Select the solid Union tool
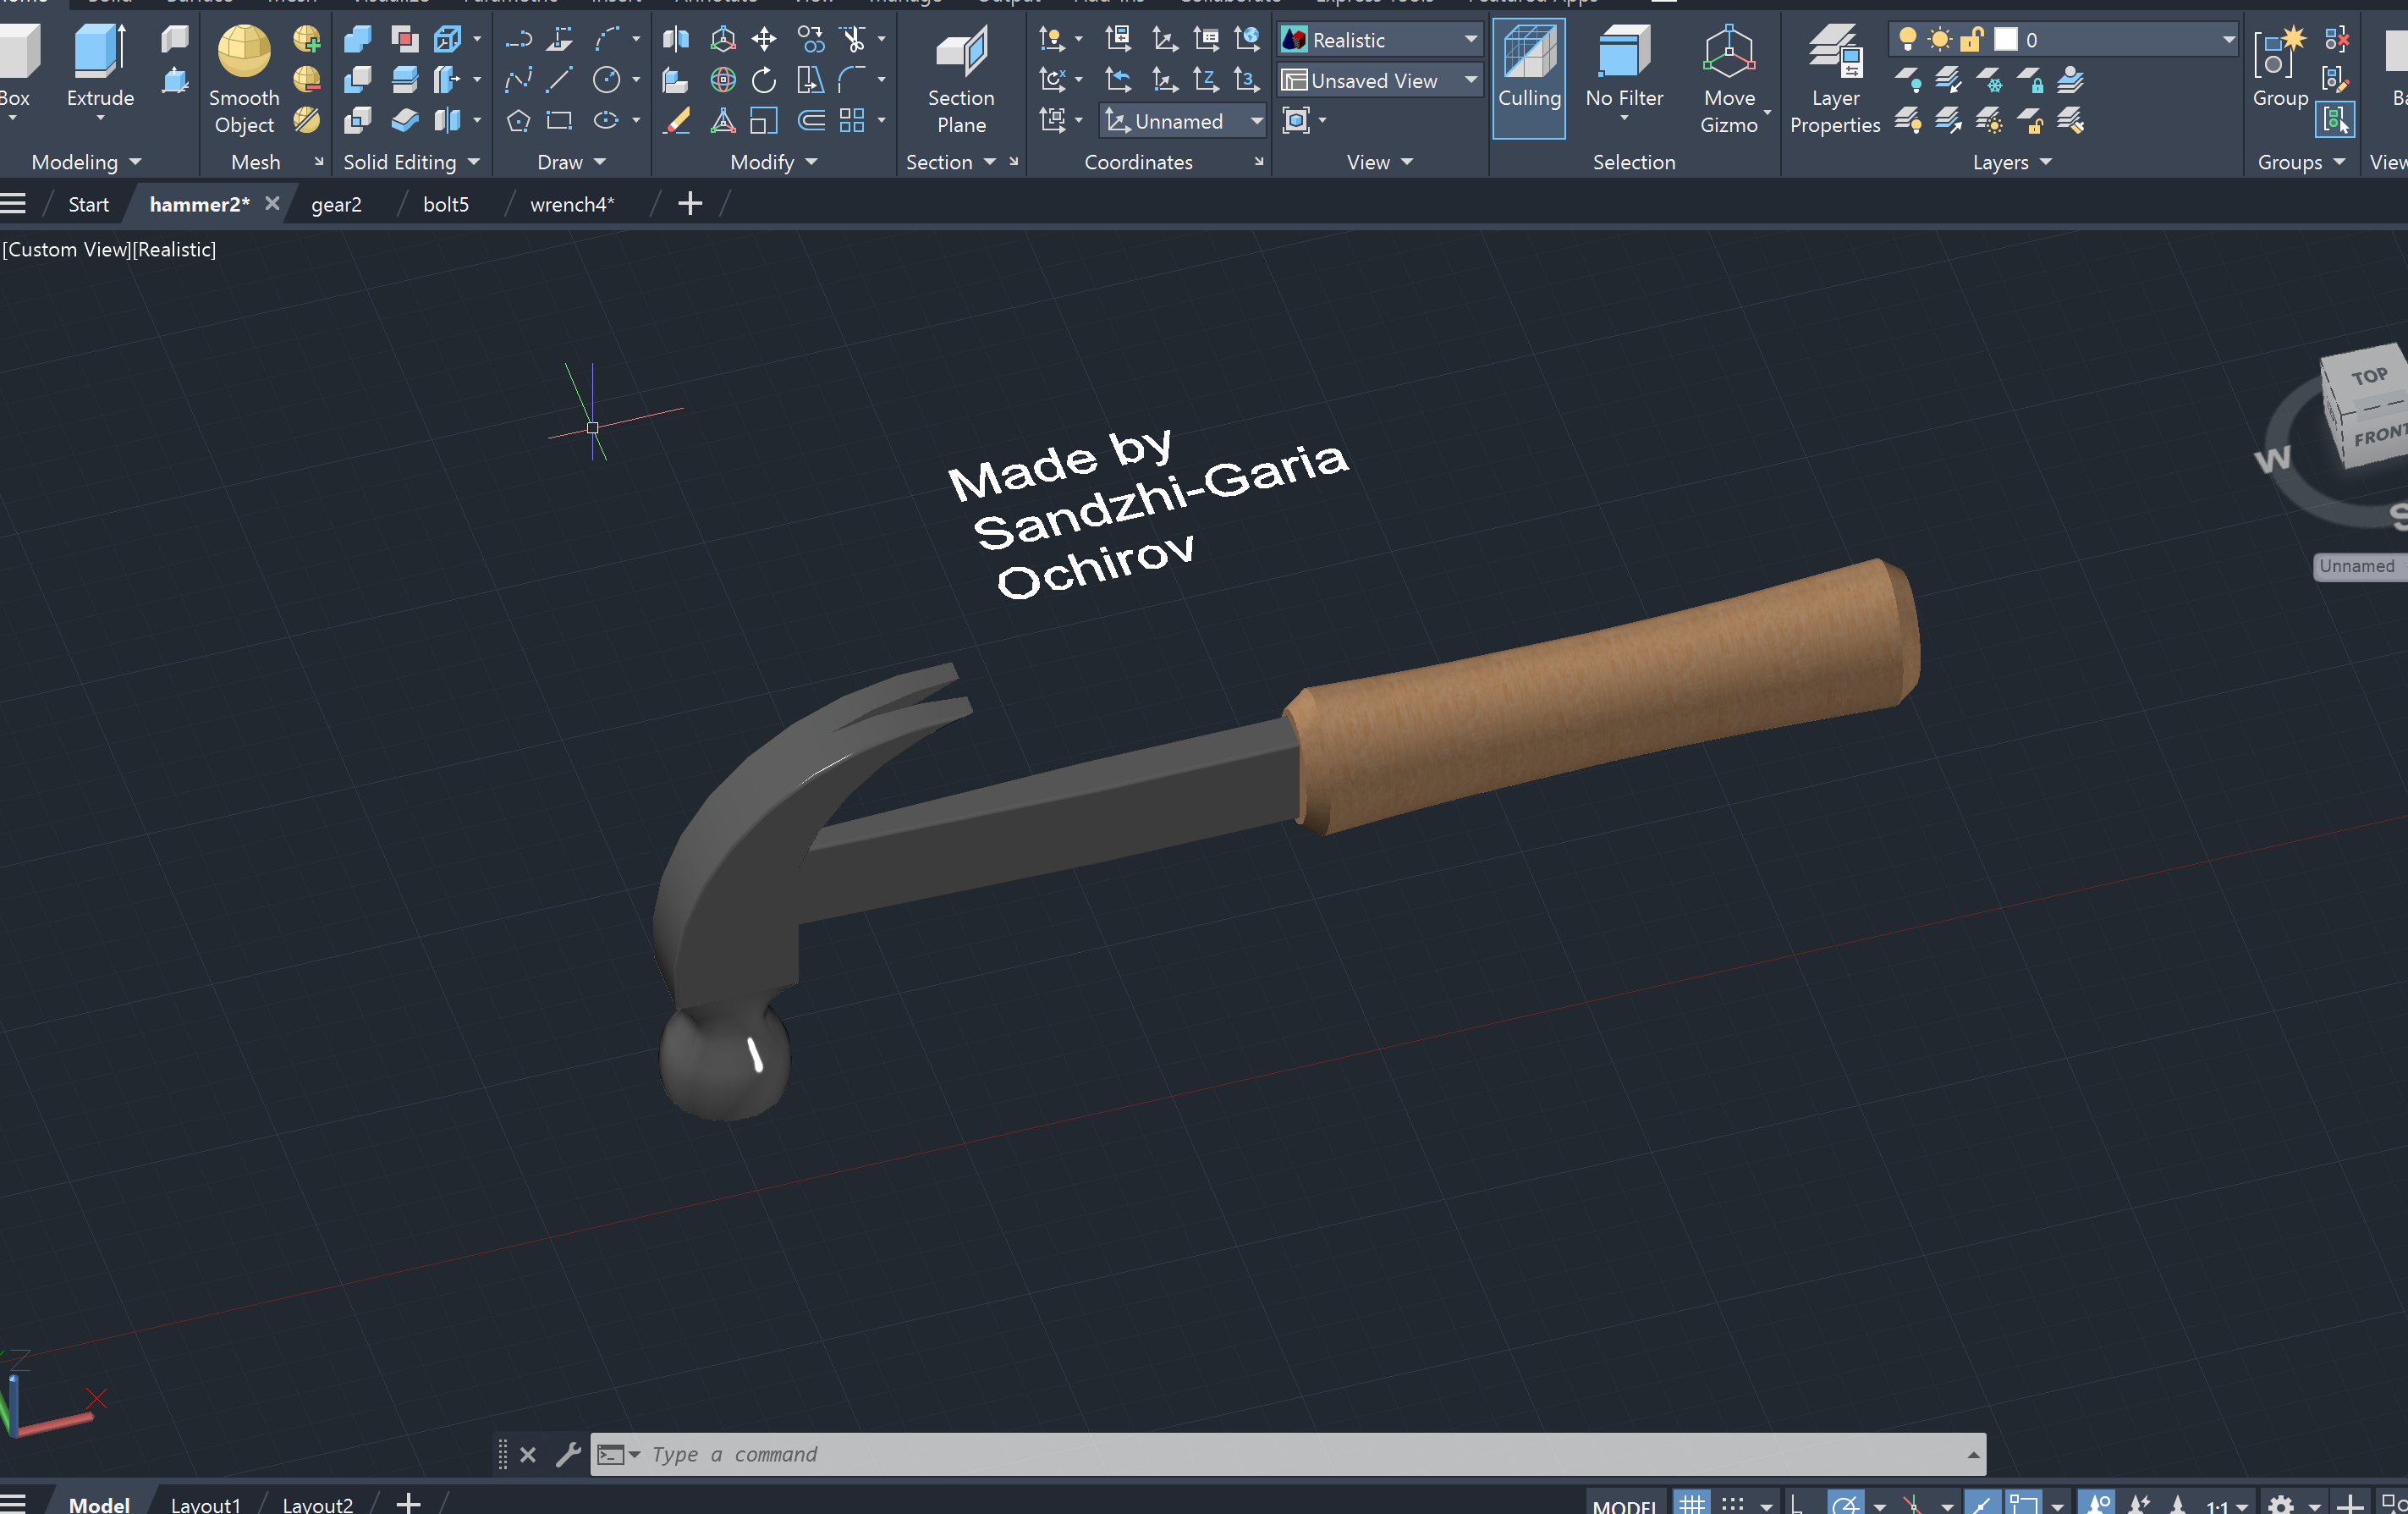This screenshot has width=2408, height=1514. click(x=357, y=40)
